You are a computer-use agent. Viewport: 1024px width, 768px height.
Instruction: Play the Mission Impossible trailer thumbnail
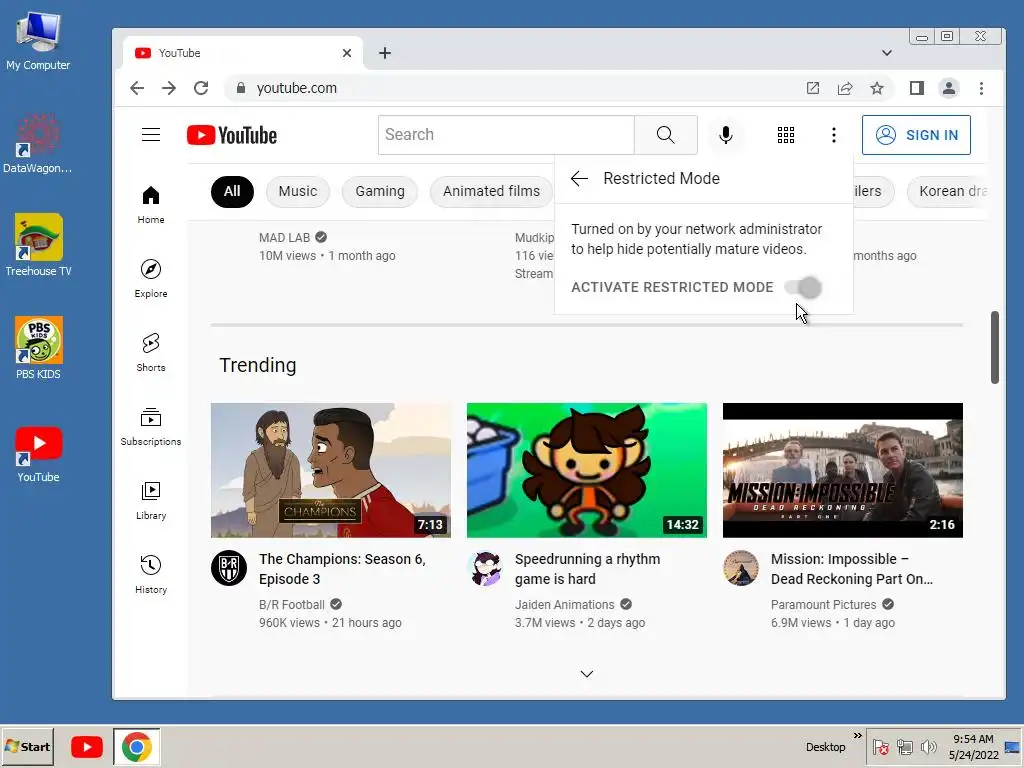[x=842, y=470]
